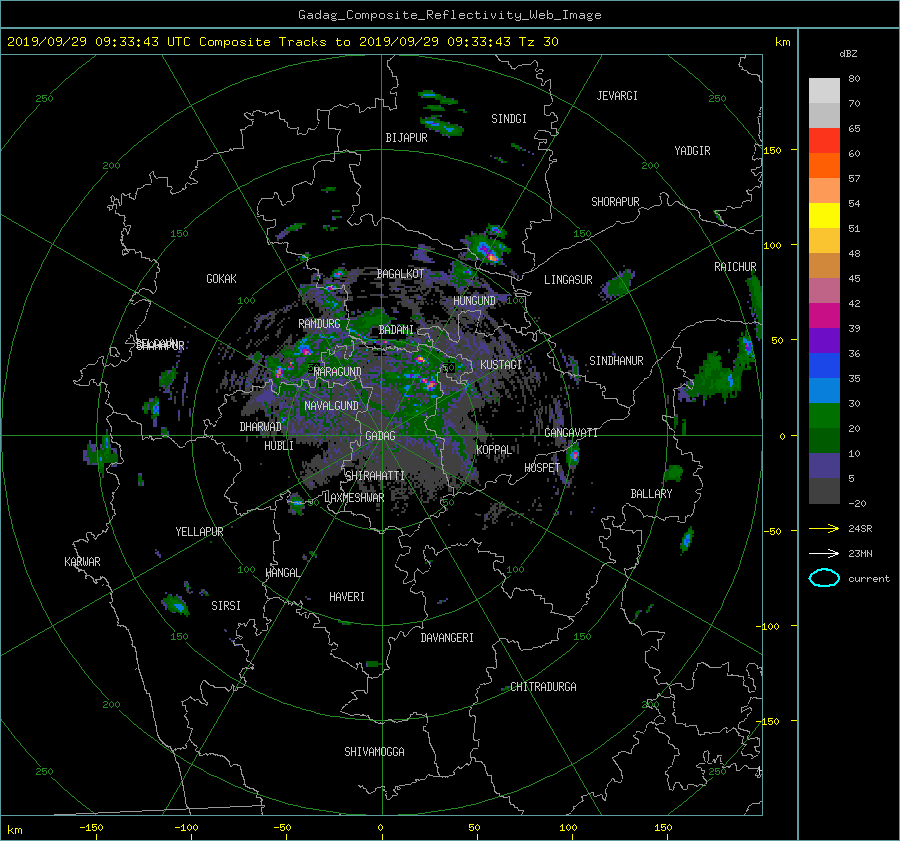
Task: Click on the 'HOSPET' label
Action: [x=542, y=468]
